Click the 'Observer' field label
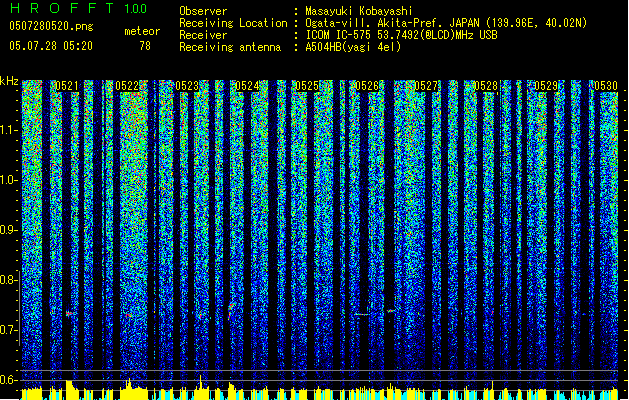The image size is (629, 400). click(203, 11)
